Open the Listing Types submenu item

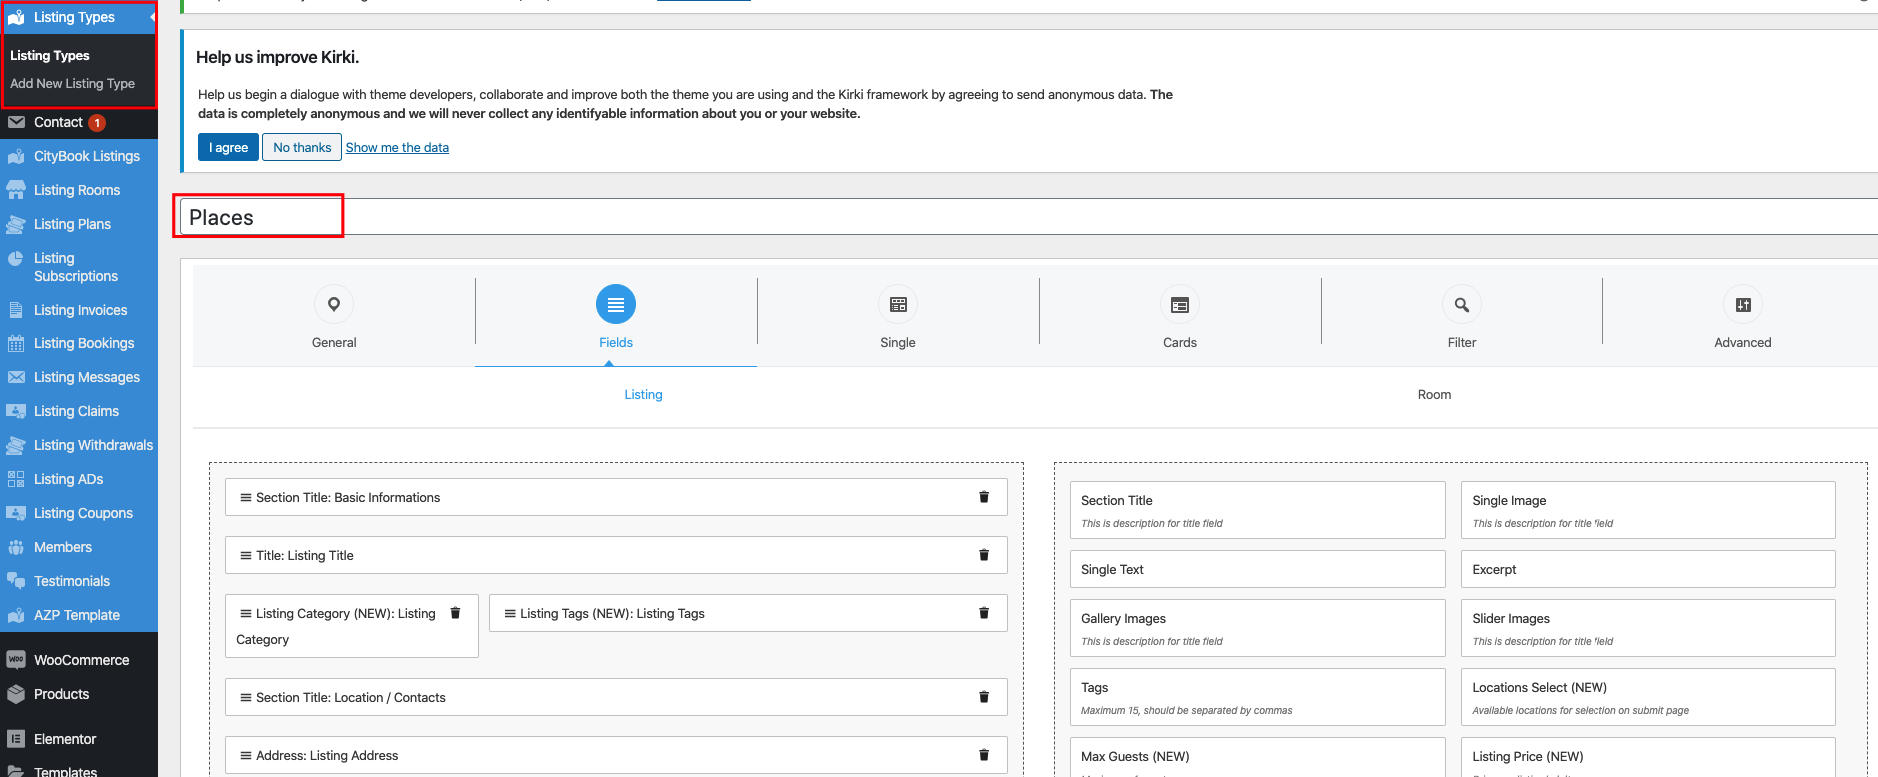tap(50, 56)
